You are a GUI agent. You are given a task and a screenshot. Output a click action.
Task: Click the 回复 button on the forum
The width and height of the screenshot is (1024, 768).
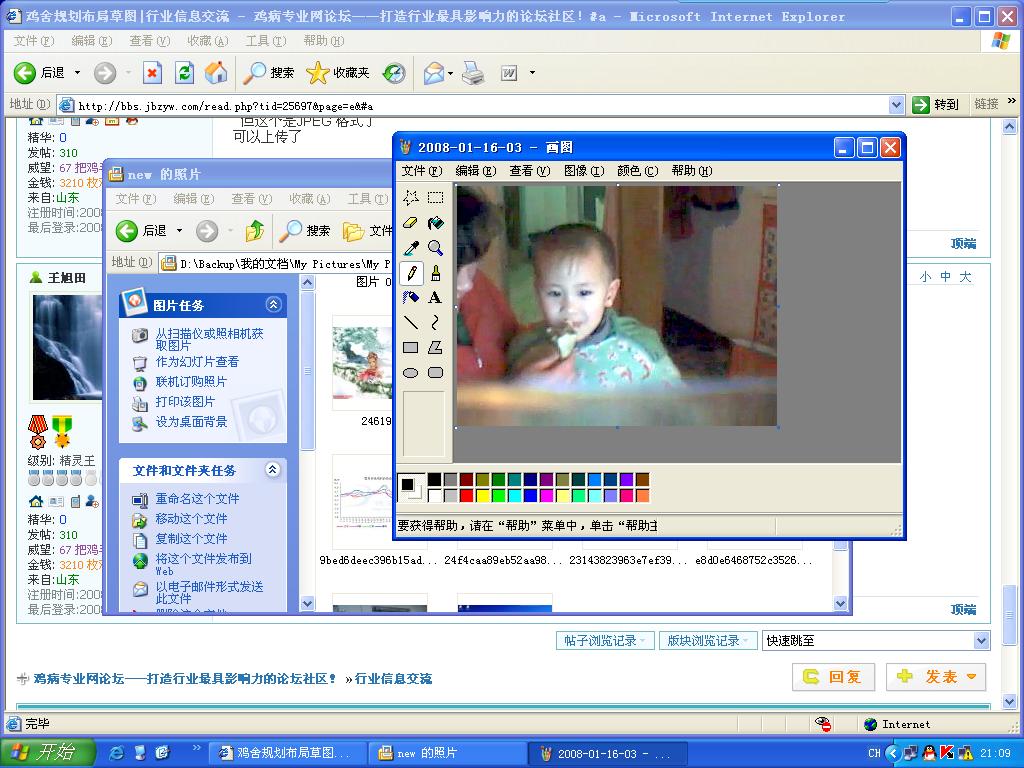click(x=832, y=677)
